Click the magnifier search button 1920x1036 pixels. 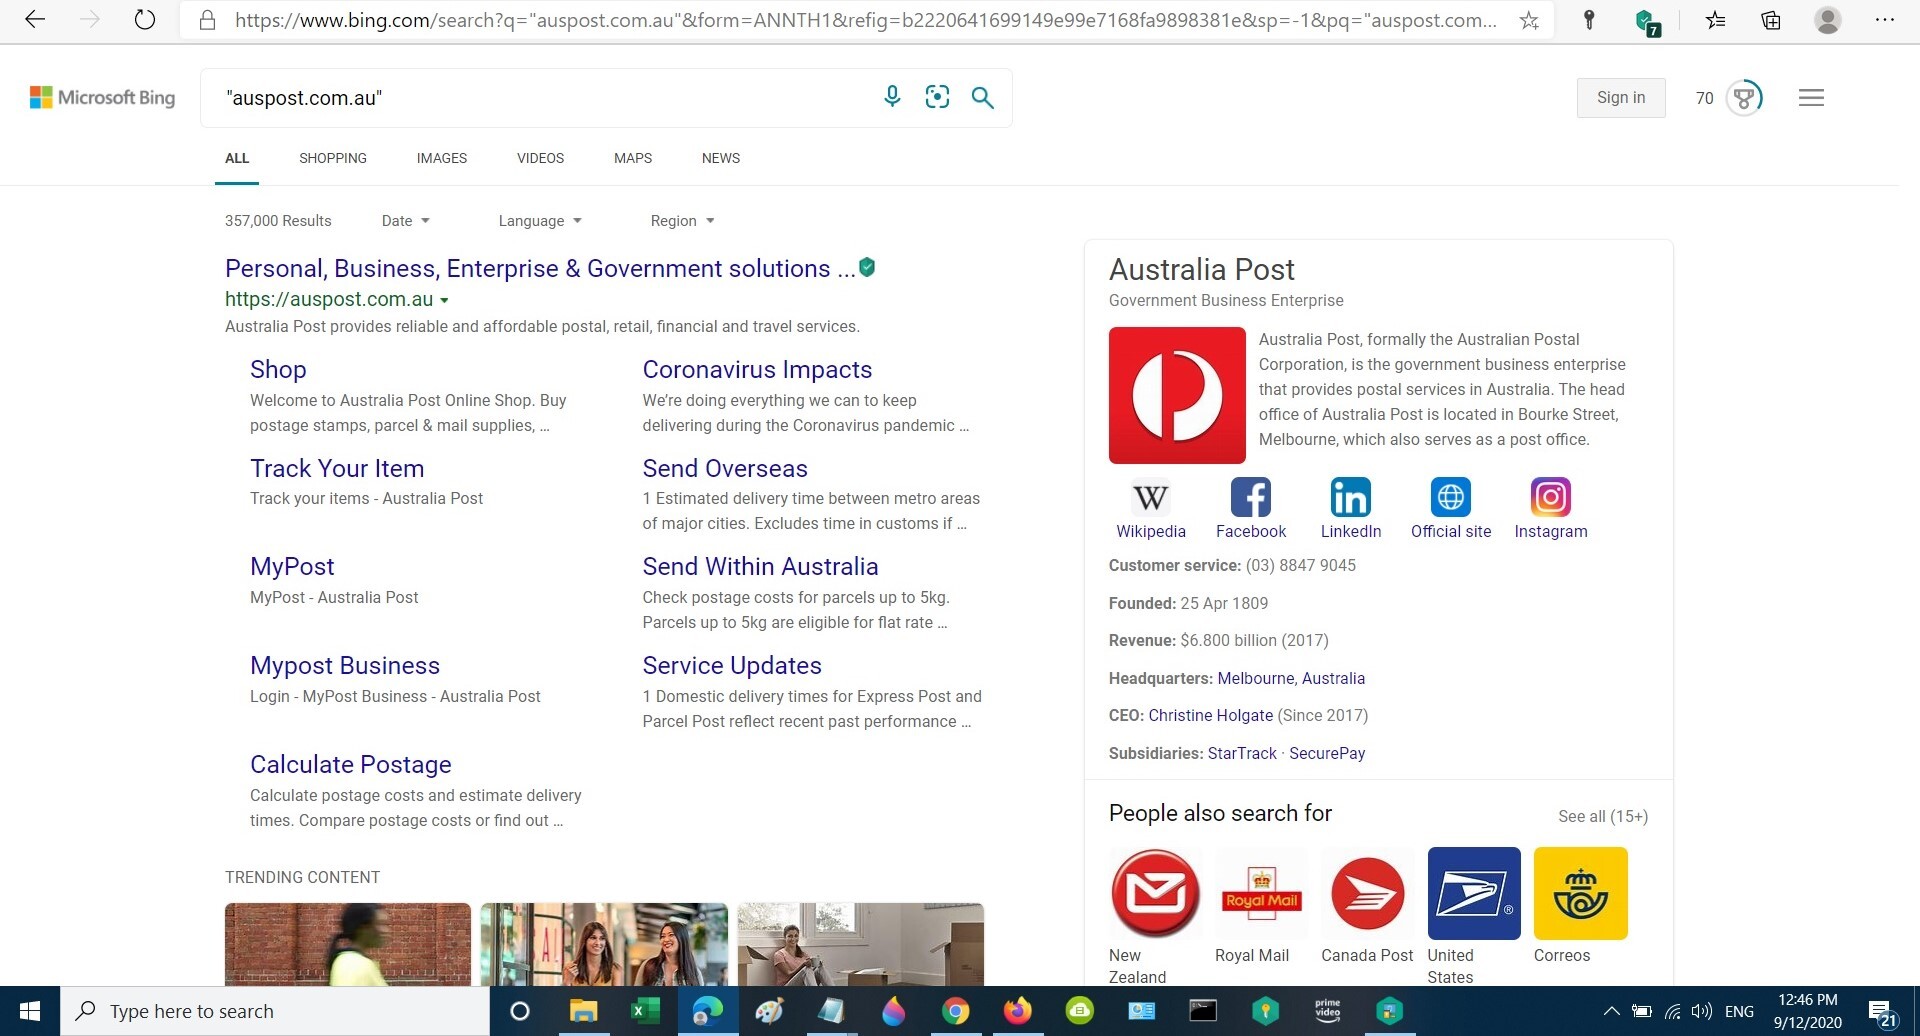tap(983, 97)
